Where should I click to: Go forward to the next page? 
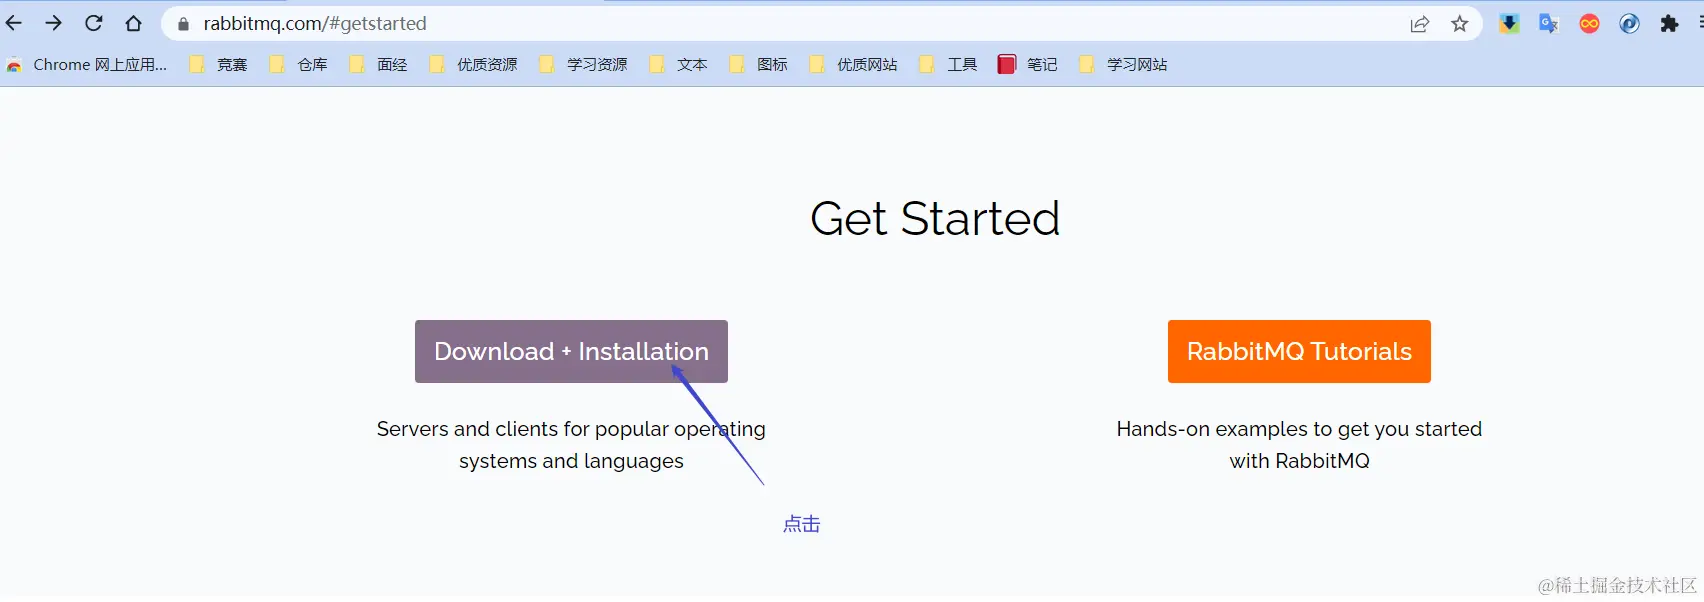[53, 23]
